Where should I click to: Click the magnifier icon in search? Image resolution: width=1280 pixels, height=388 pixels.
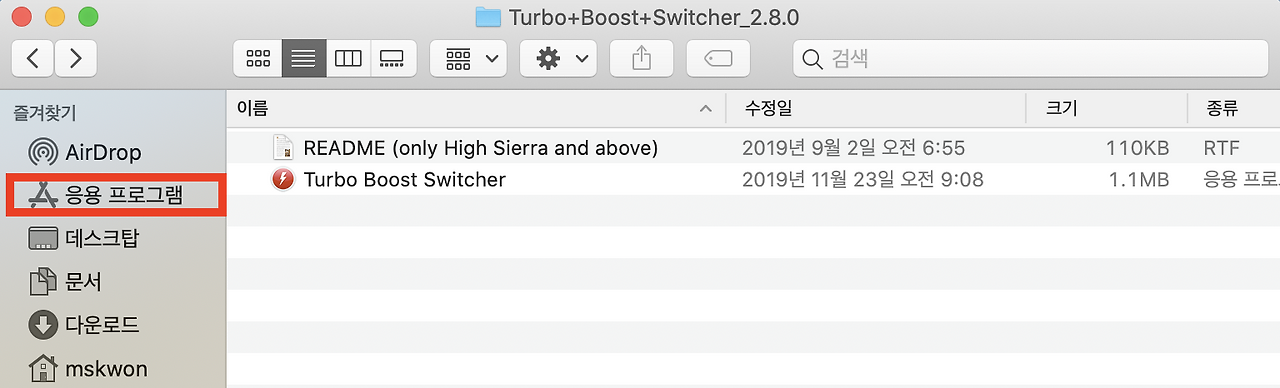(813, 59)
